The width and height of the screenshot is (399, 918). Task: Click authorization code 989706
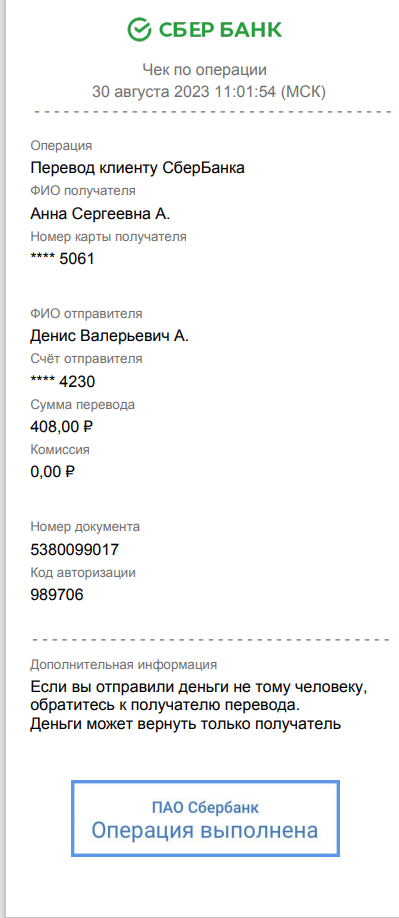pos(57,595)
